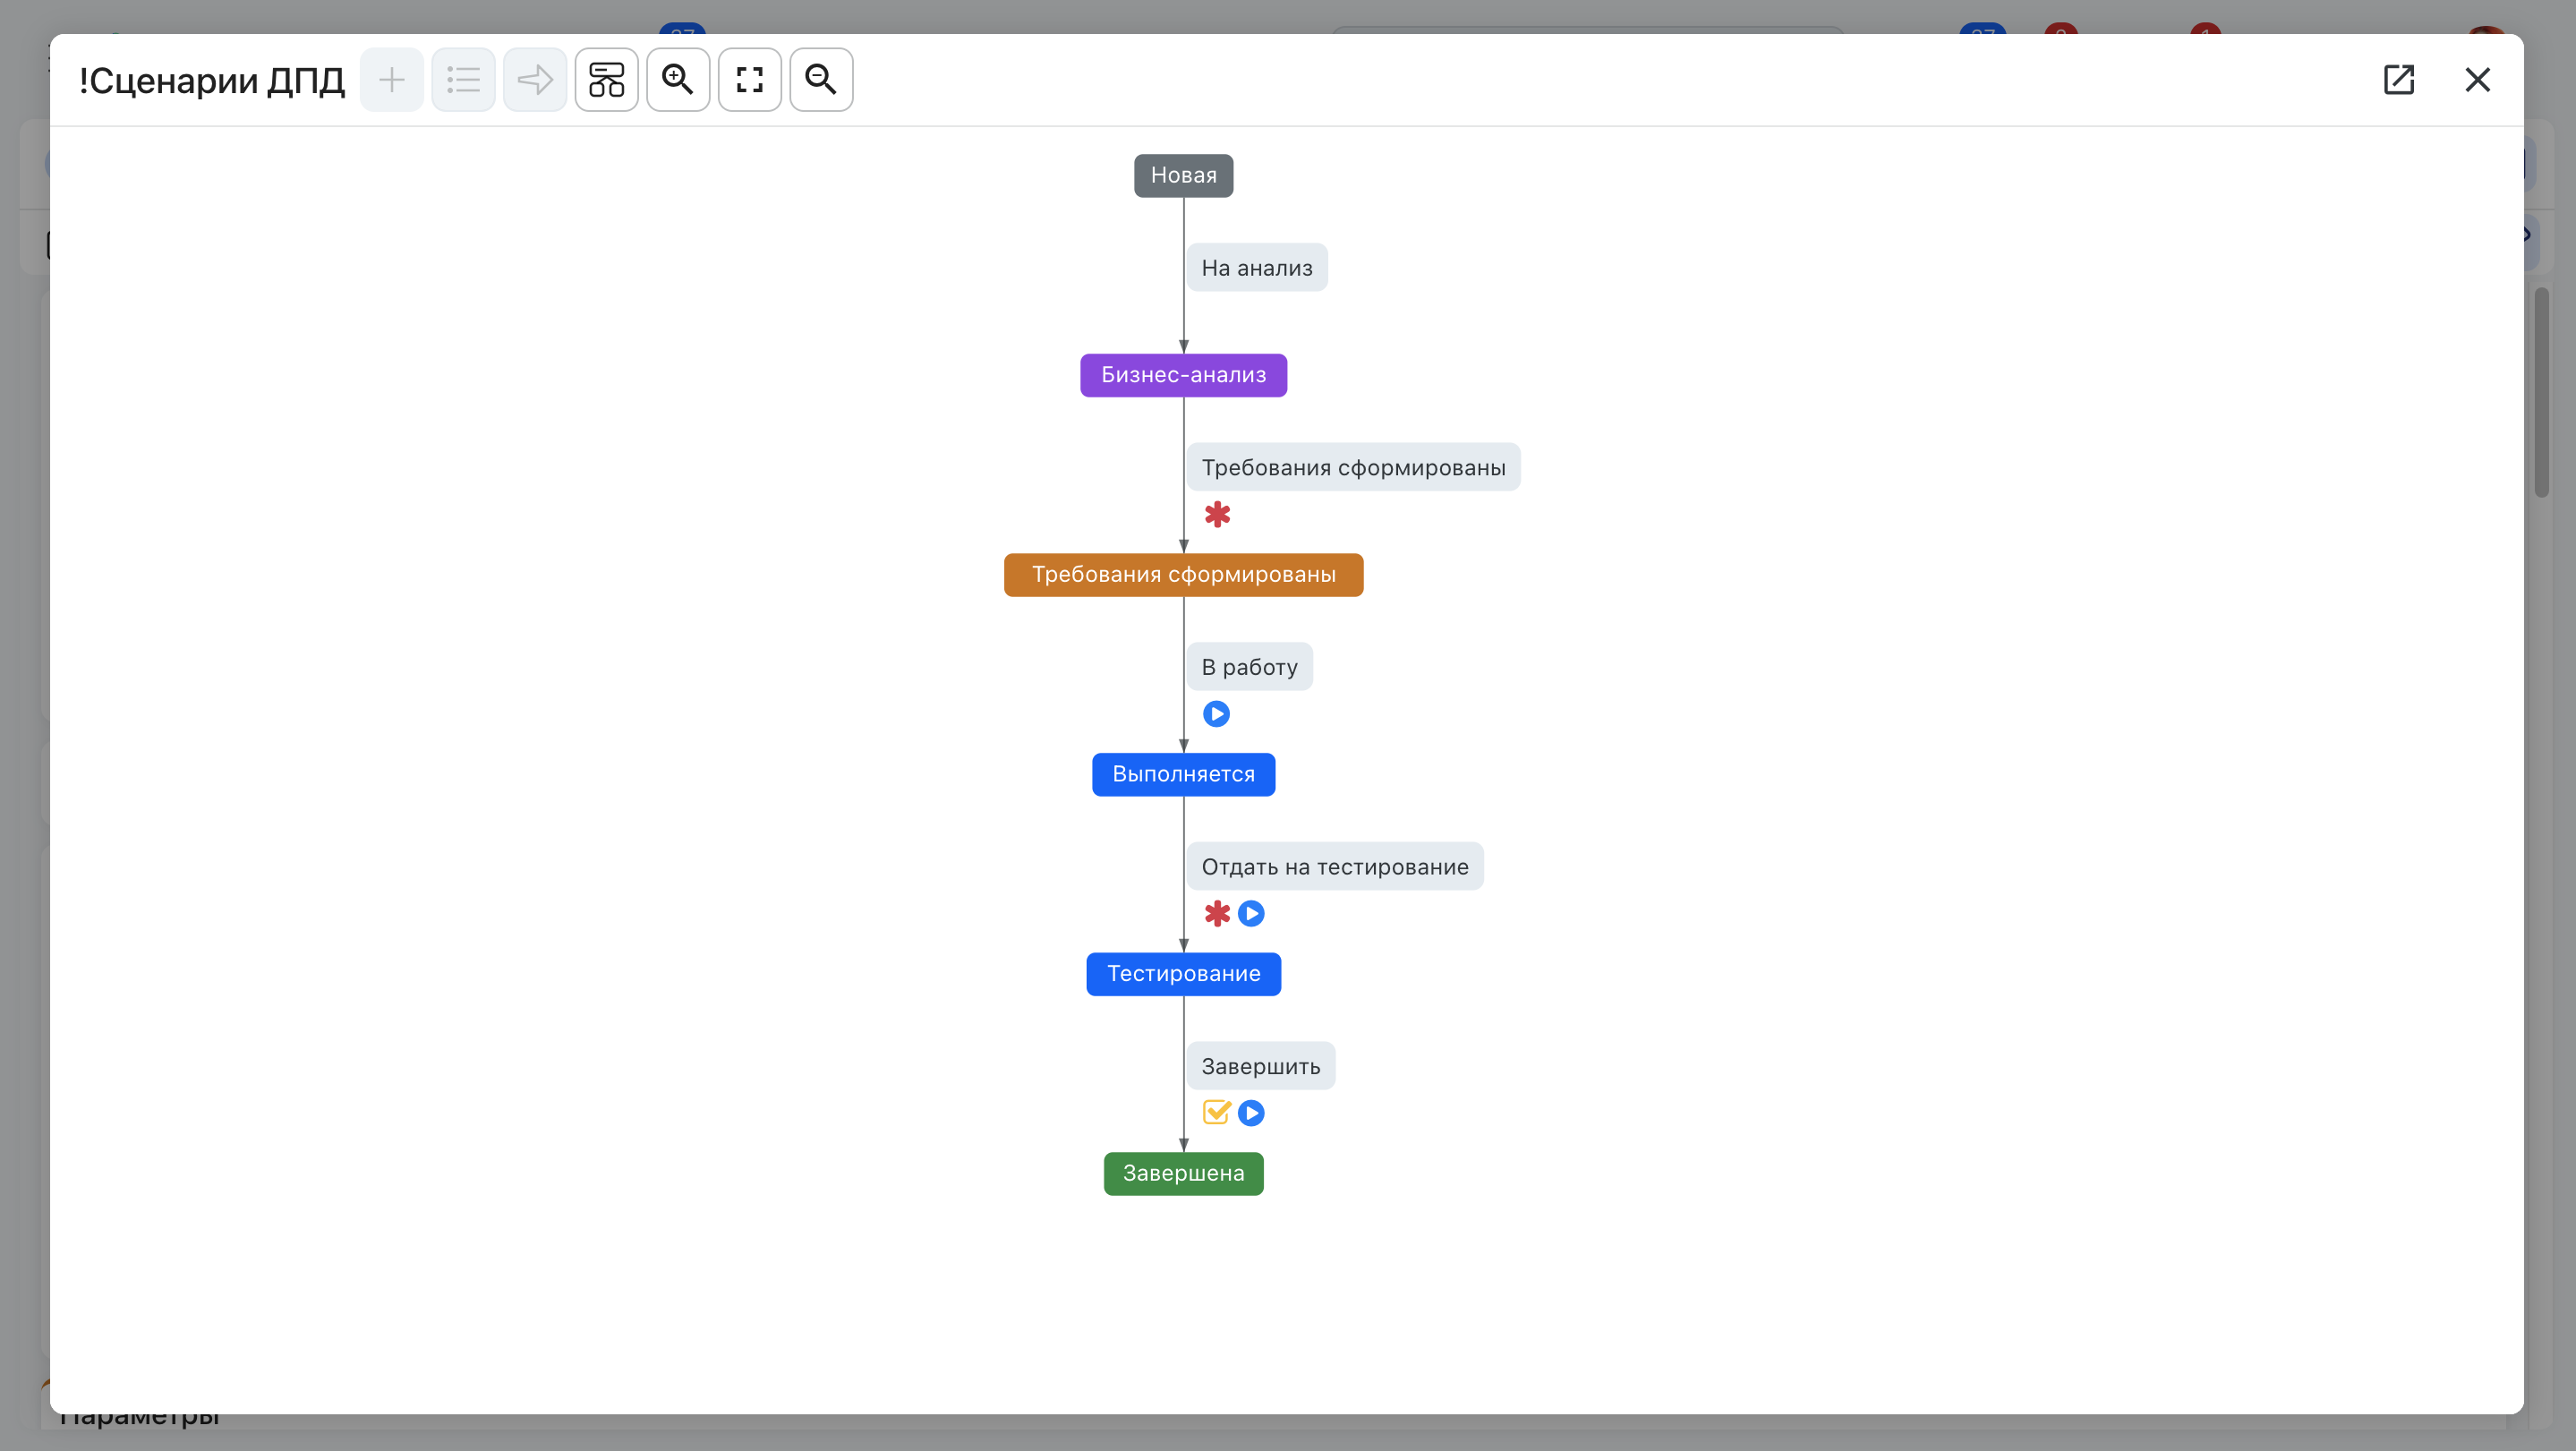Screen dimensions: 2576x1451
Task: Open workflow in a new window
Action: click(x=2399, y=80)
